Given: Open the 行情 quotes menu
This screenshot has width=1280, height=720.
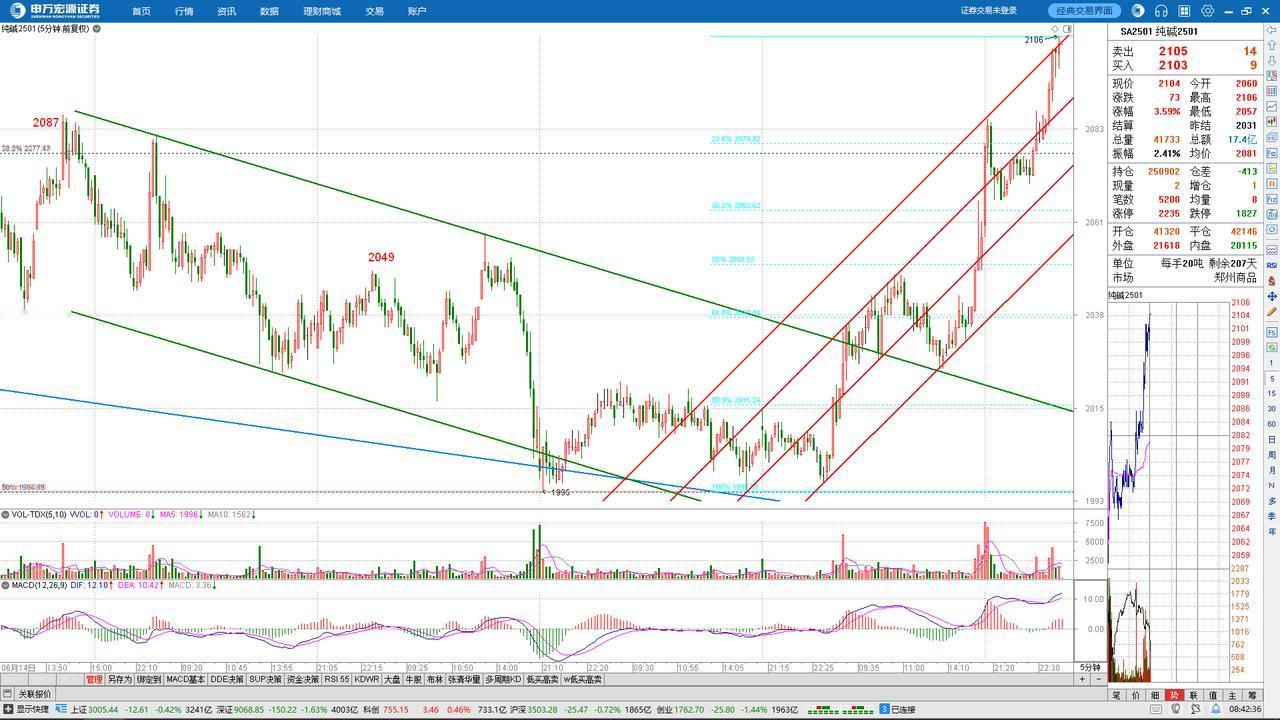Looking at the screenshot, I should point(184,11).
